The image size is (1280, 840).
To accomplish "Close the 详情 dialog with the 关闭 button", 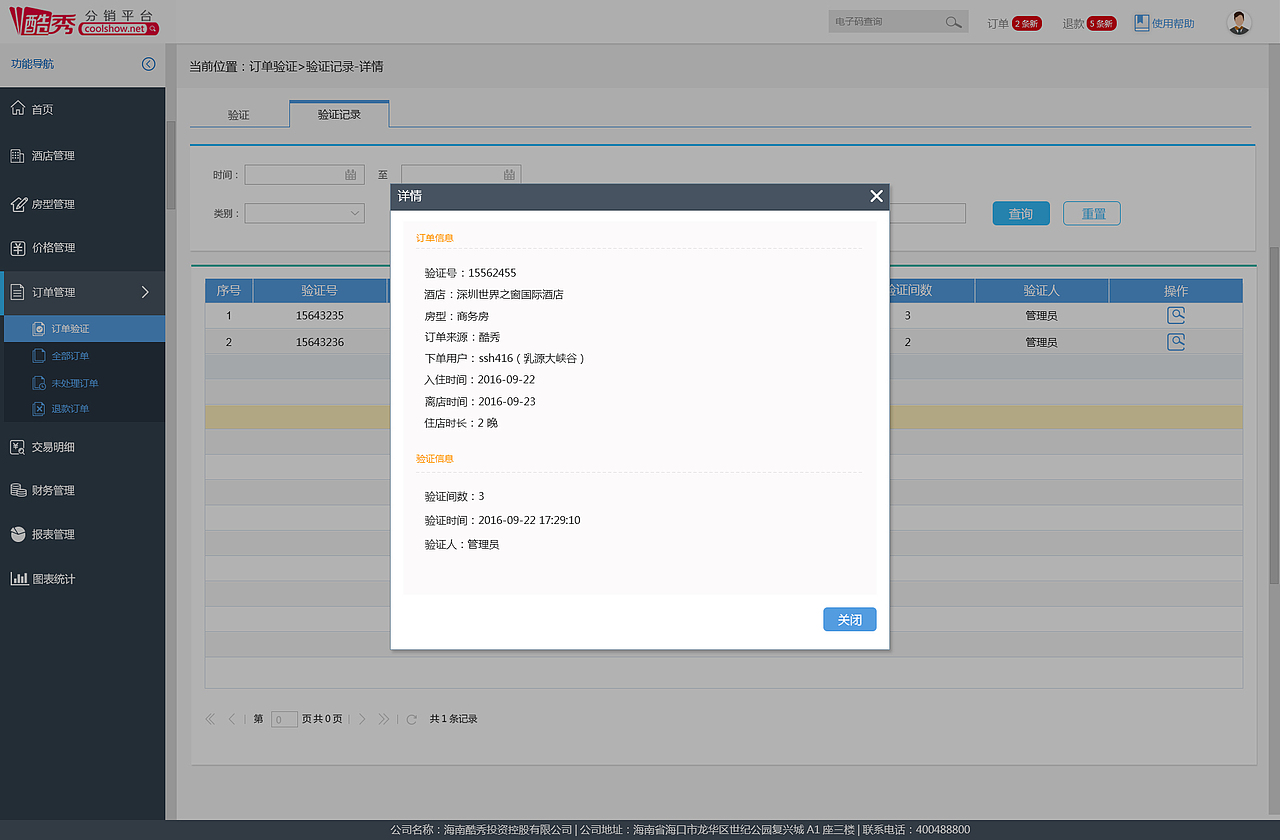I will [x=849, y=619].
